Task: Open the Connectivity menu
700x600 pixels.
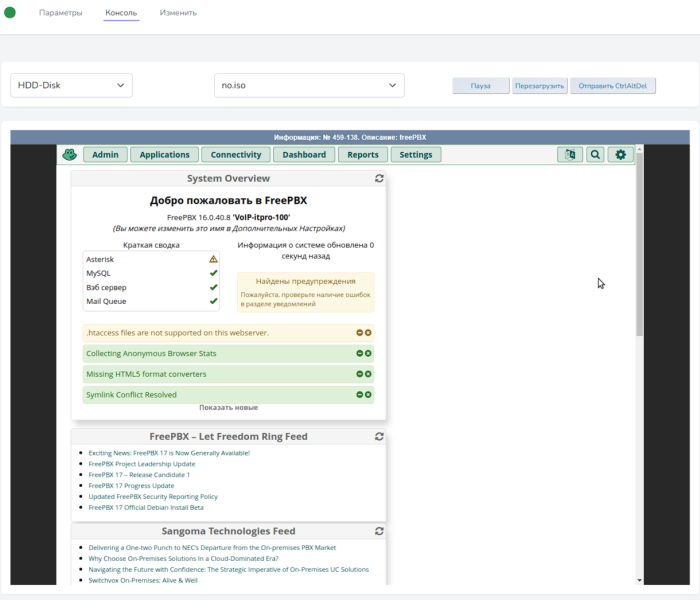Action: (236, 155)
